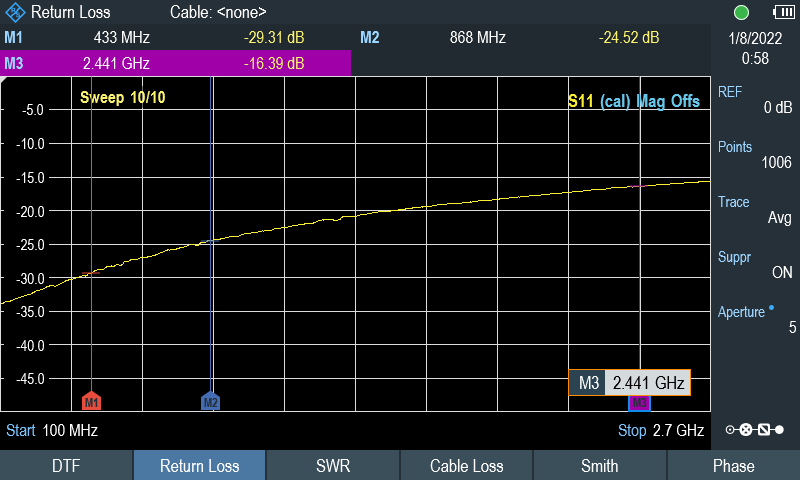This screenshot has height=480, width=800.
Task: Select the red M1 marker flag
Action: 91,401
